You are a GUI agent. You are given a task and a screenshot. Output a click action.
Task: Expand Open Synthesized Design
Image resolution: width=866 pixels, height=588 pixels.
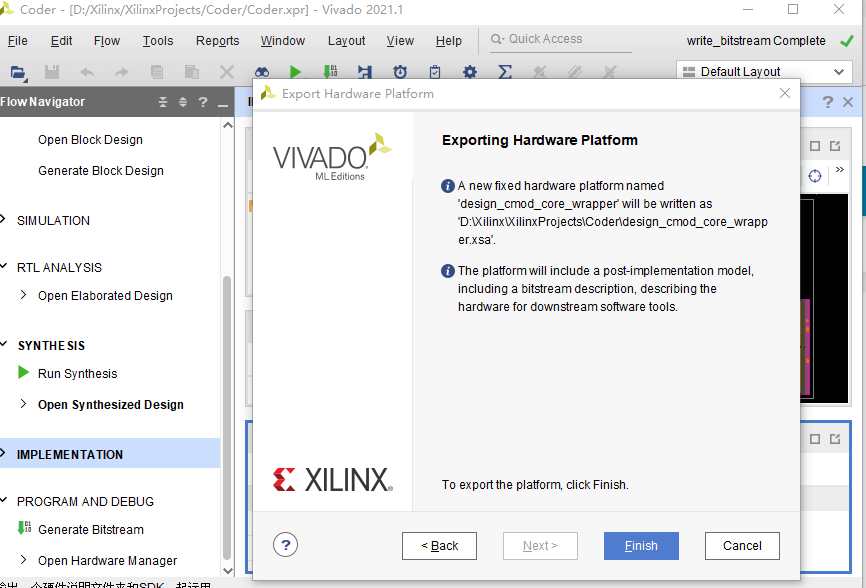[23, 404]
